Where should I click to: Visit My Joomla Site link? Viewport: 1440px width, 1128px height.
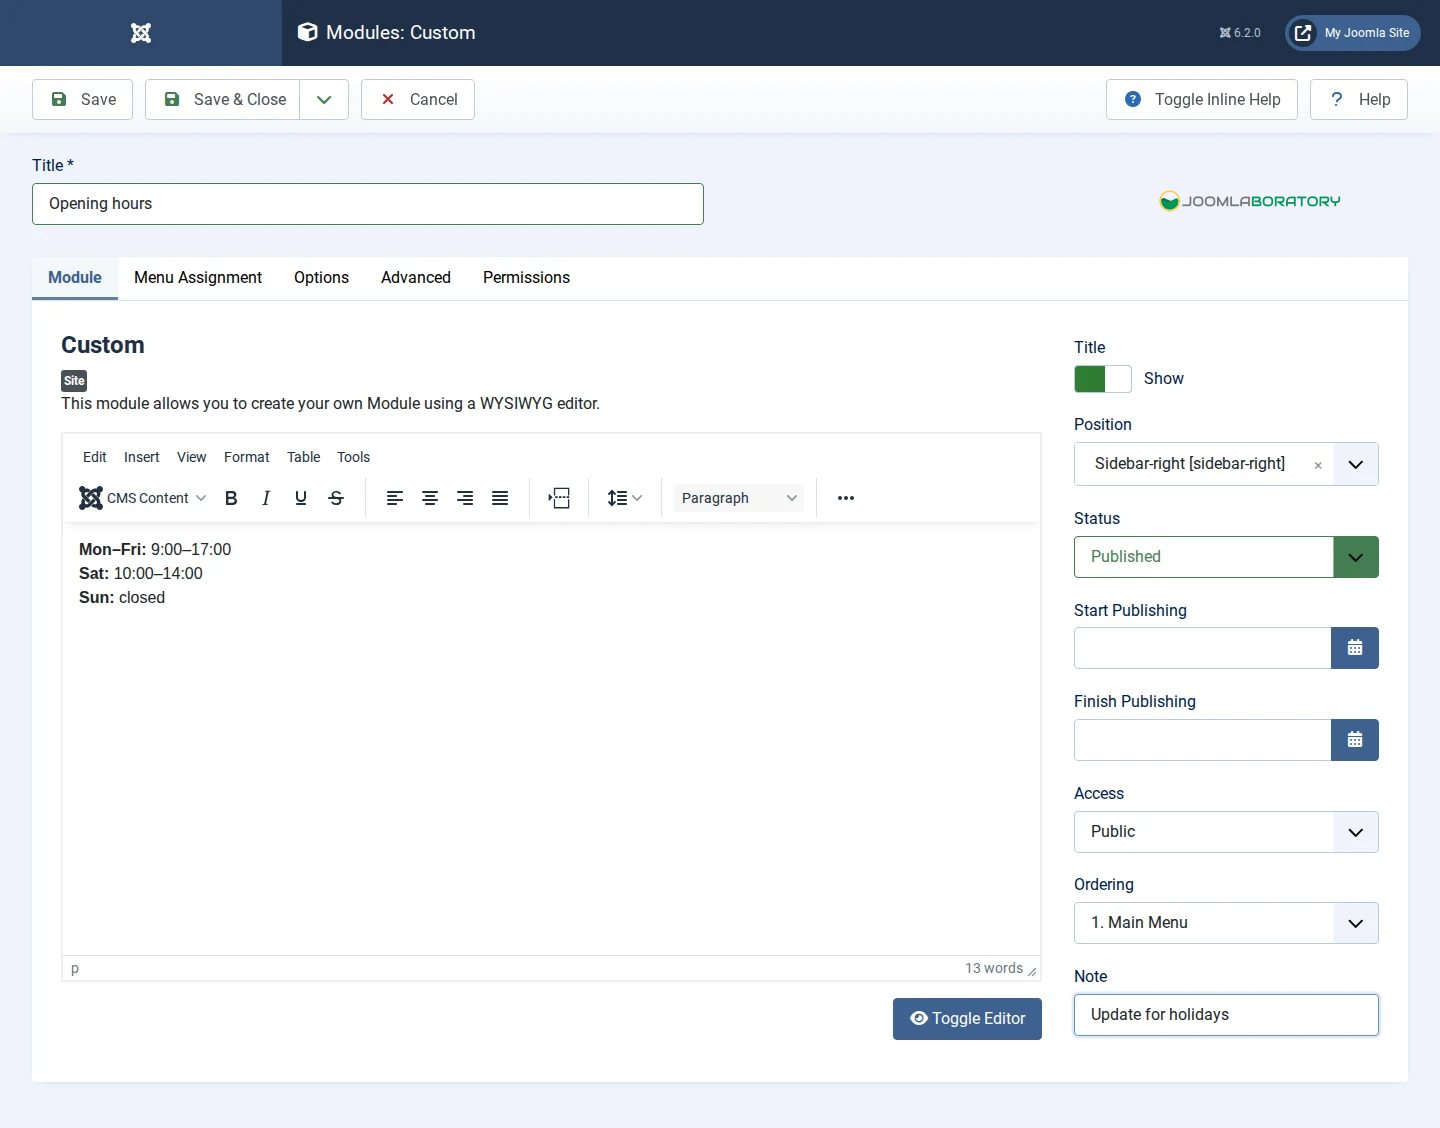pos(1353,33)
